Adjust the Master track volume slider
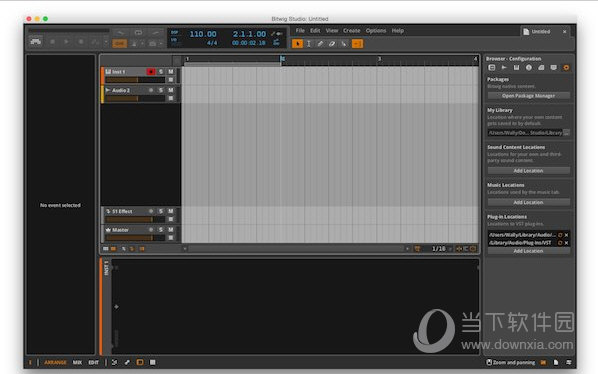 135,238
